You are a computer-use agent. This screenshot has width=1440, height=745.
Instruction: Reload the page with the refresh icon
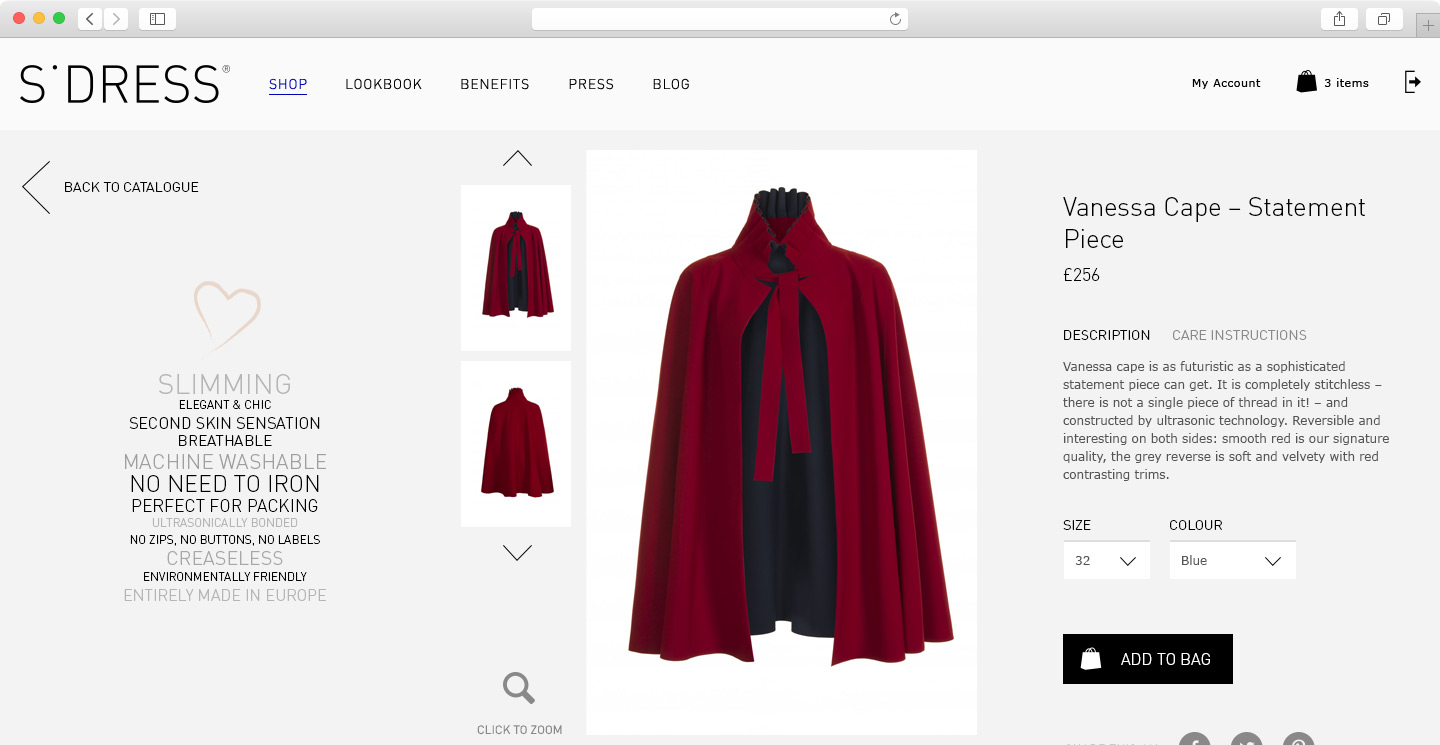[895, 18]
